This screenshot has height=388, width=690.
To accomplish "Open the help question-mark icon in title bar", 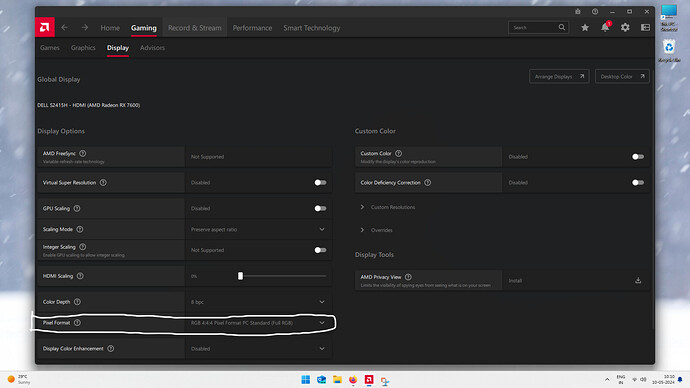I will (x=595, y=11).
